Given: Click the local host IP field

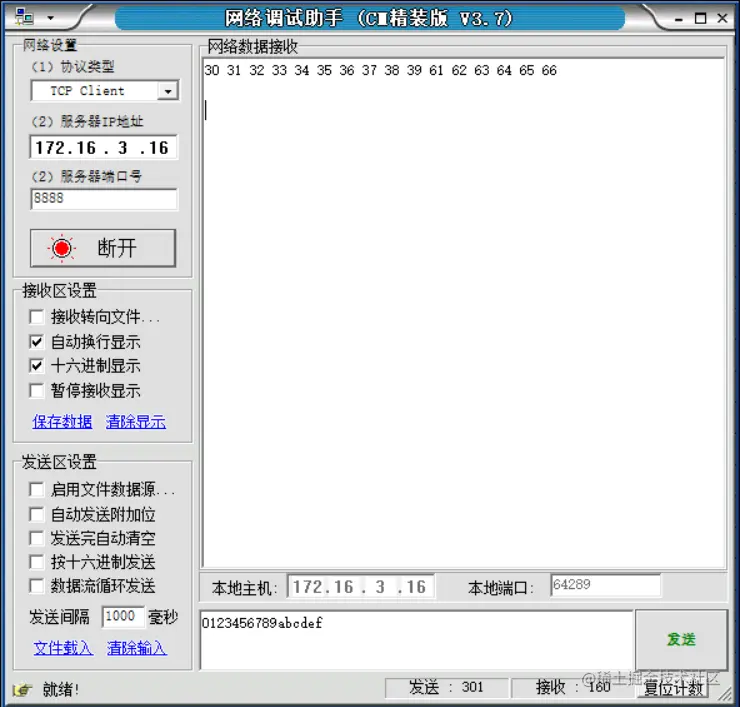Looking at the screenshot, I should click(361, 587).
